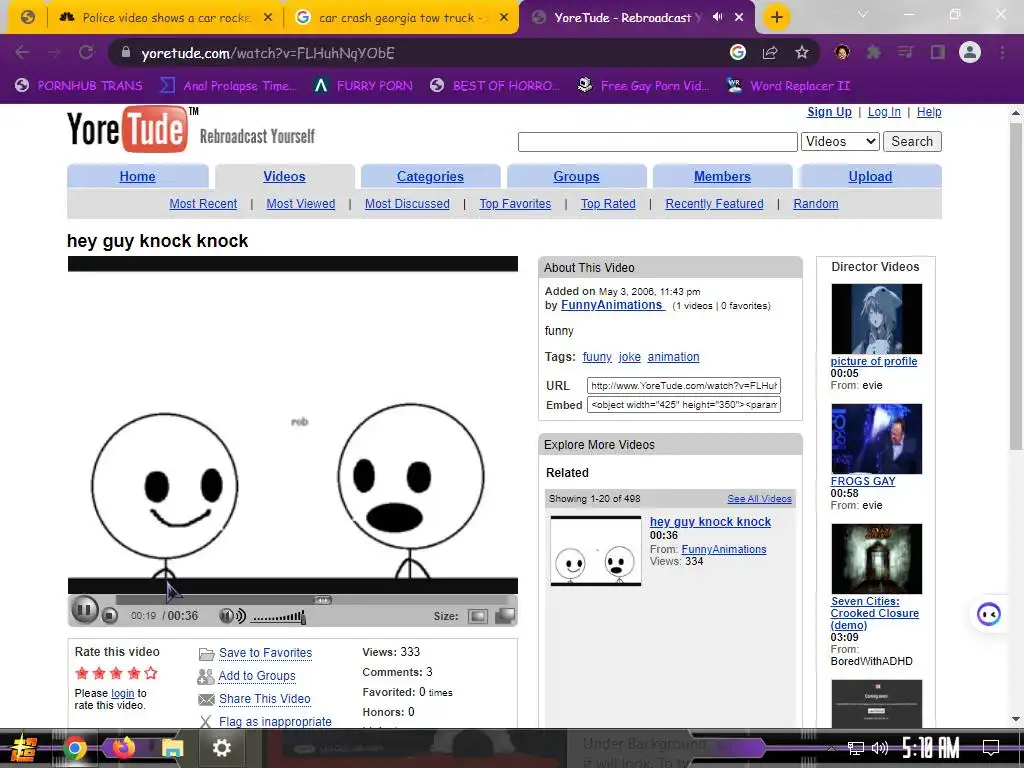
Task: Open Settings gear in the taskbar
Action: tap(222, 748)
